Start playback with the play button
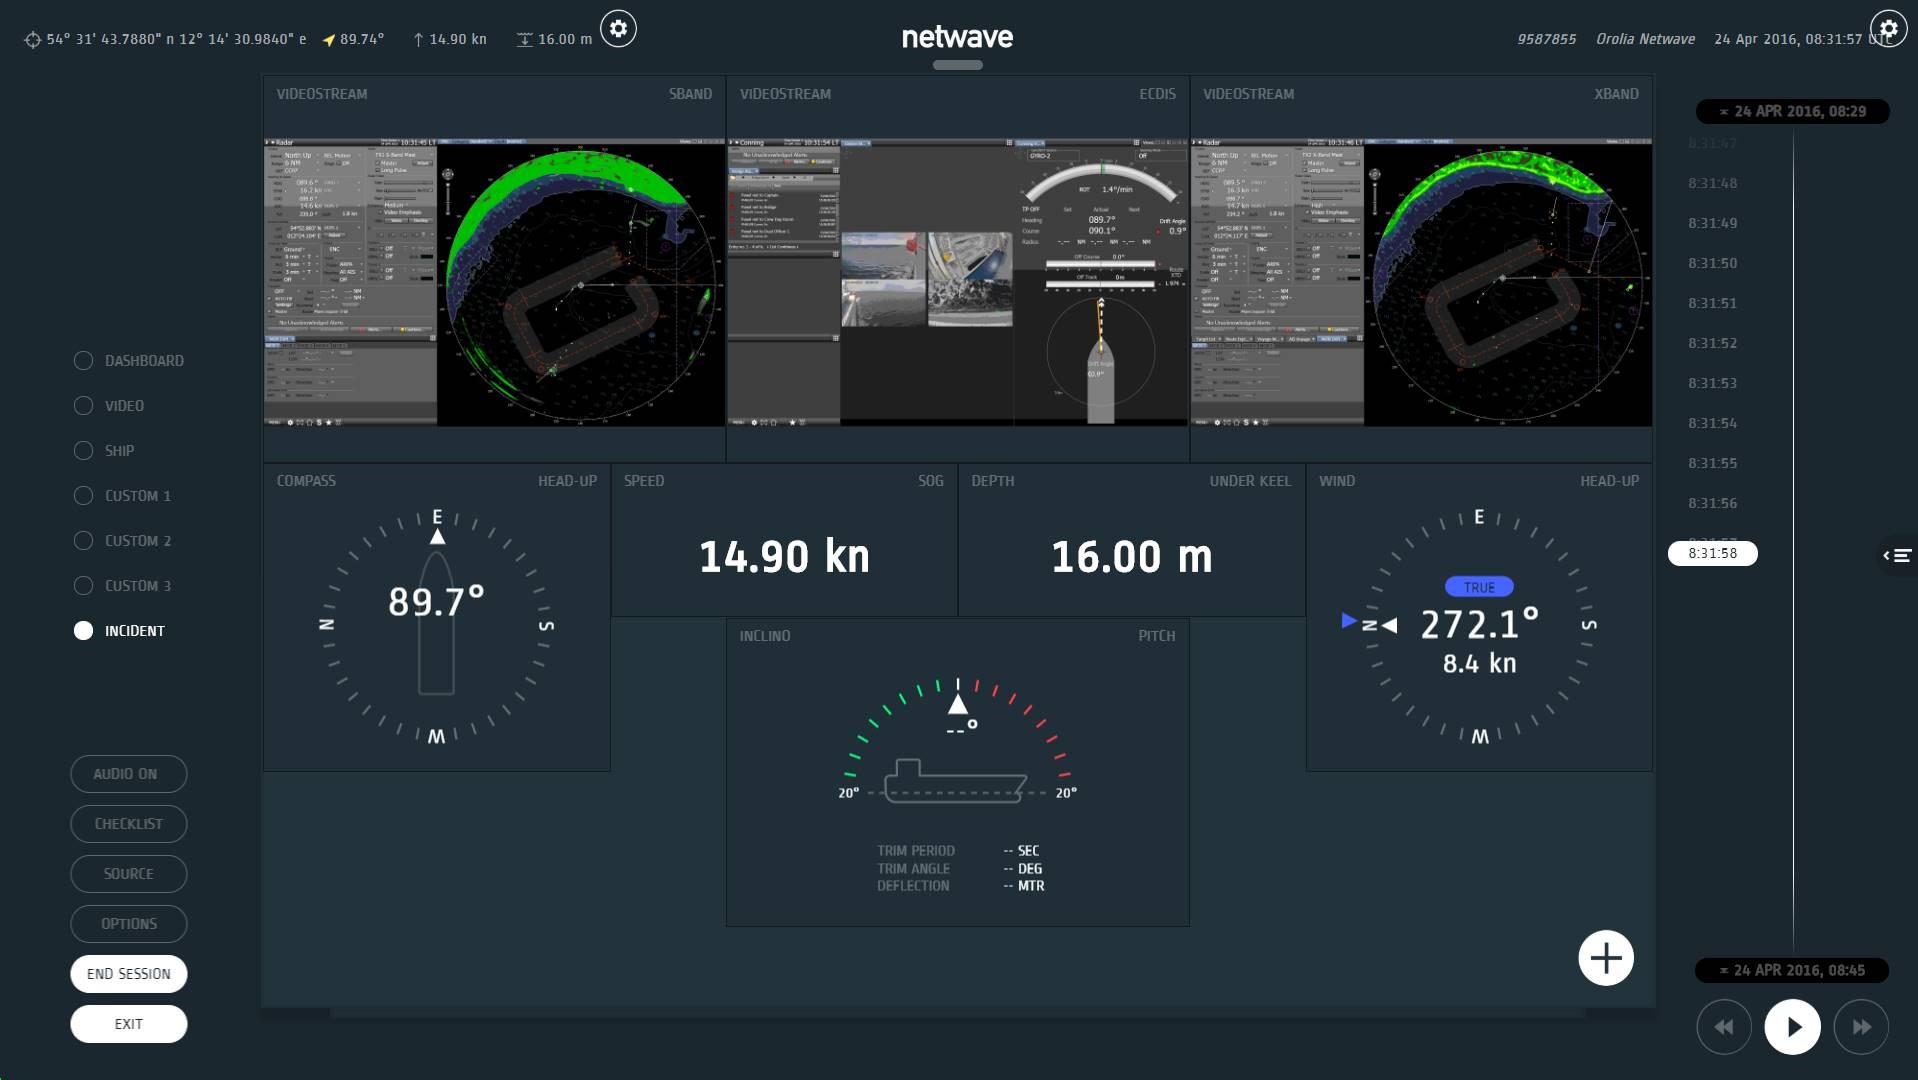Image resolution: width=1918 pixels, height=1080 pixels. coord(1792,1027)
